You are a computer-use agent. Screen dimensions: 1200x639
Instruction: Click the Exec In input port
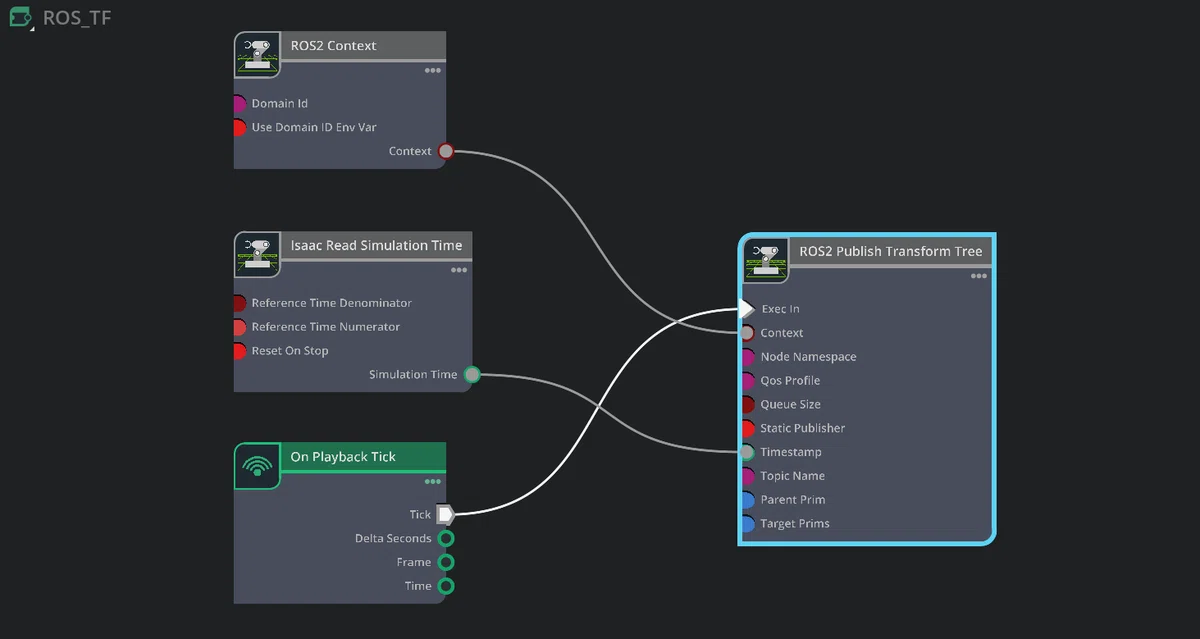746,309
